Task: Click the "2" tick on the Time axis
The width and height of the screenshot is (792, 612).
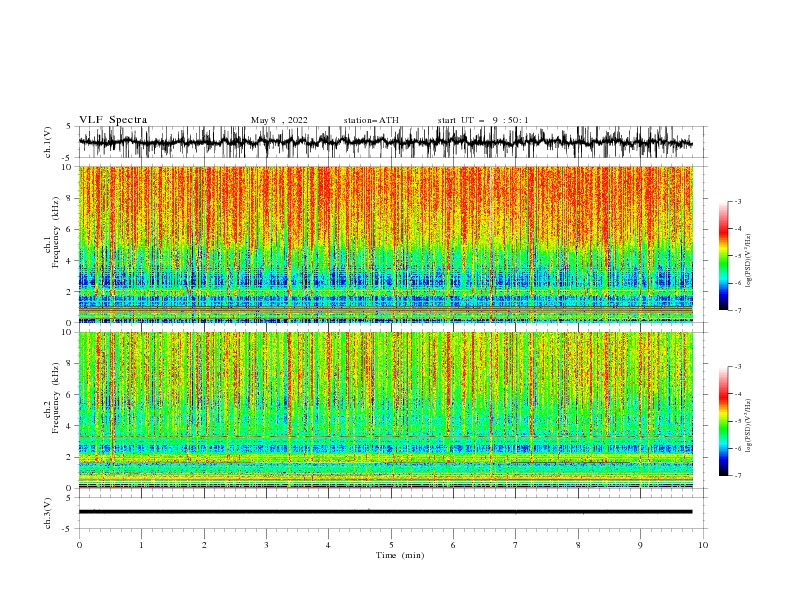Action: click(204, 545)
